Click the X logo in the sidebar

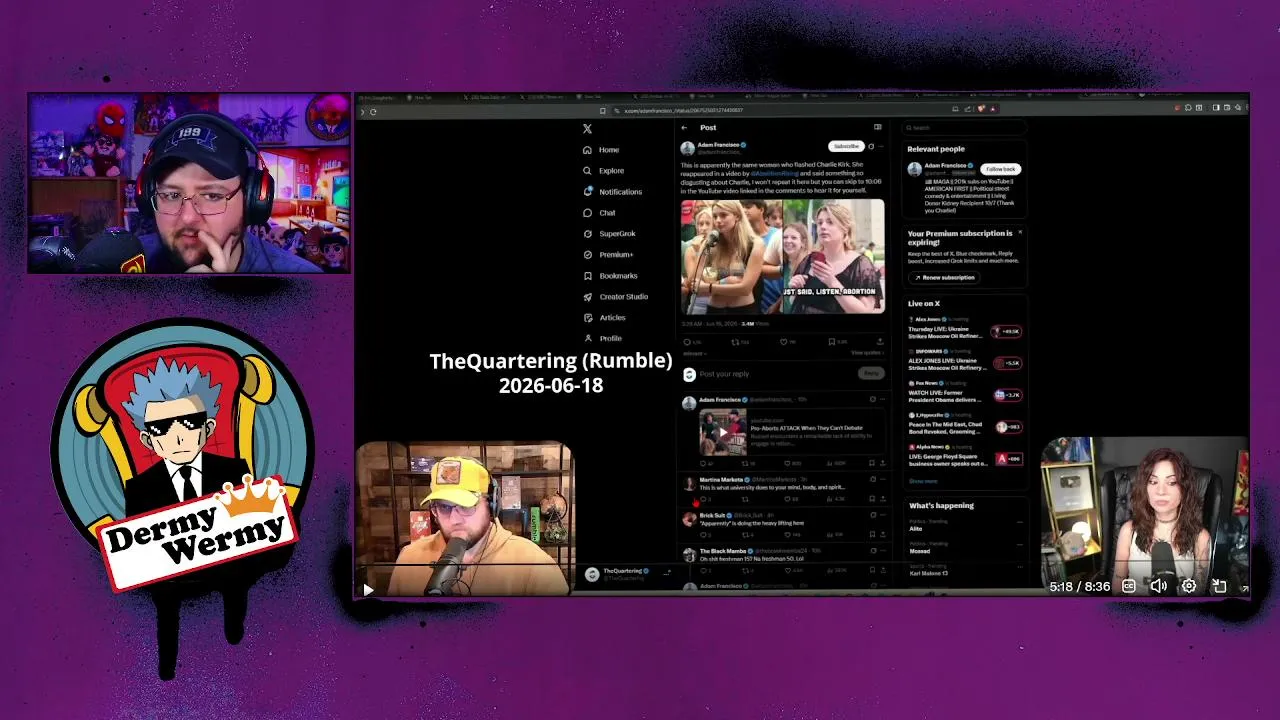(x=587, y=129)
